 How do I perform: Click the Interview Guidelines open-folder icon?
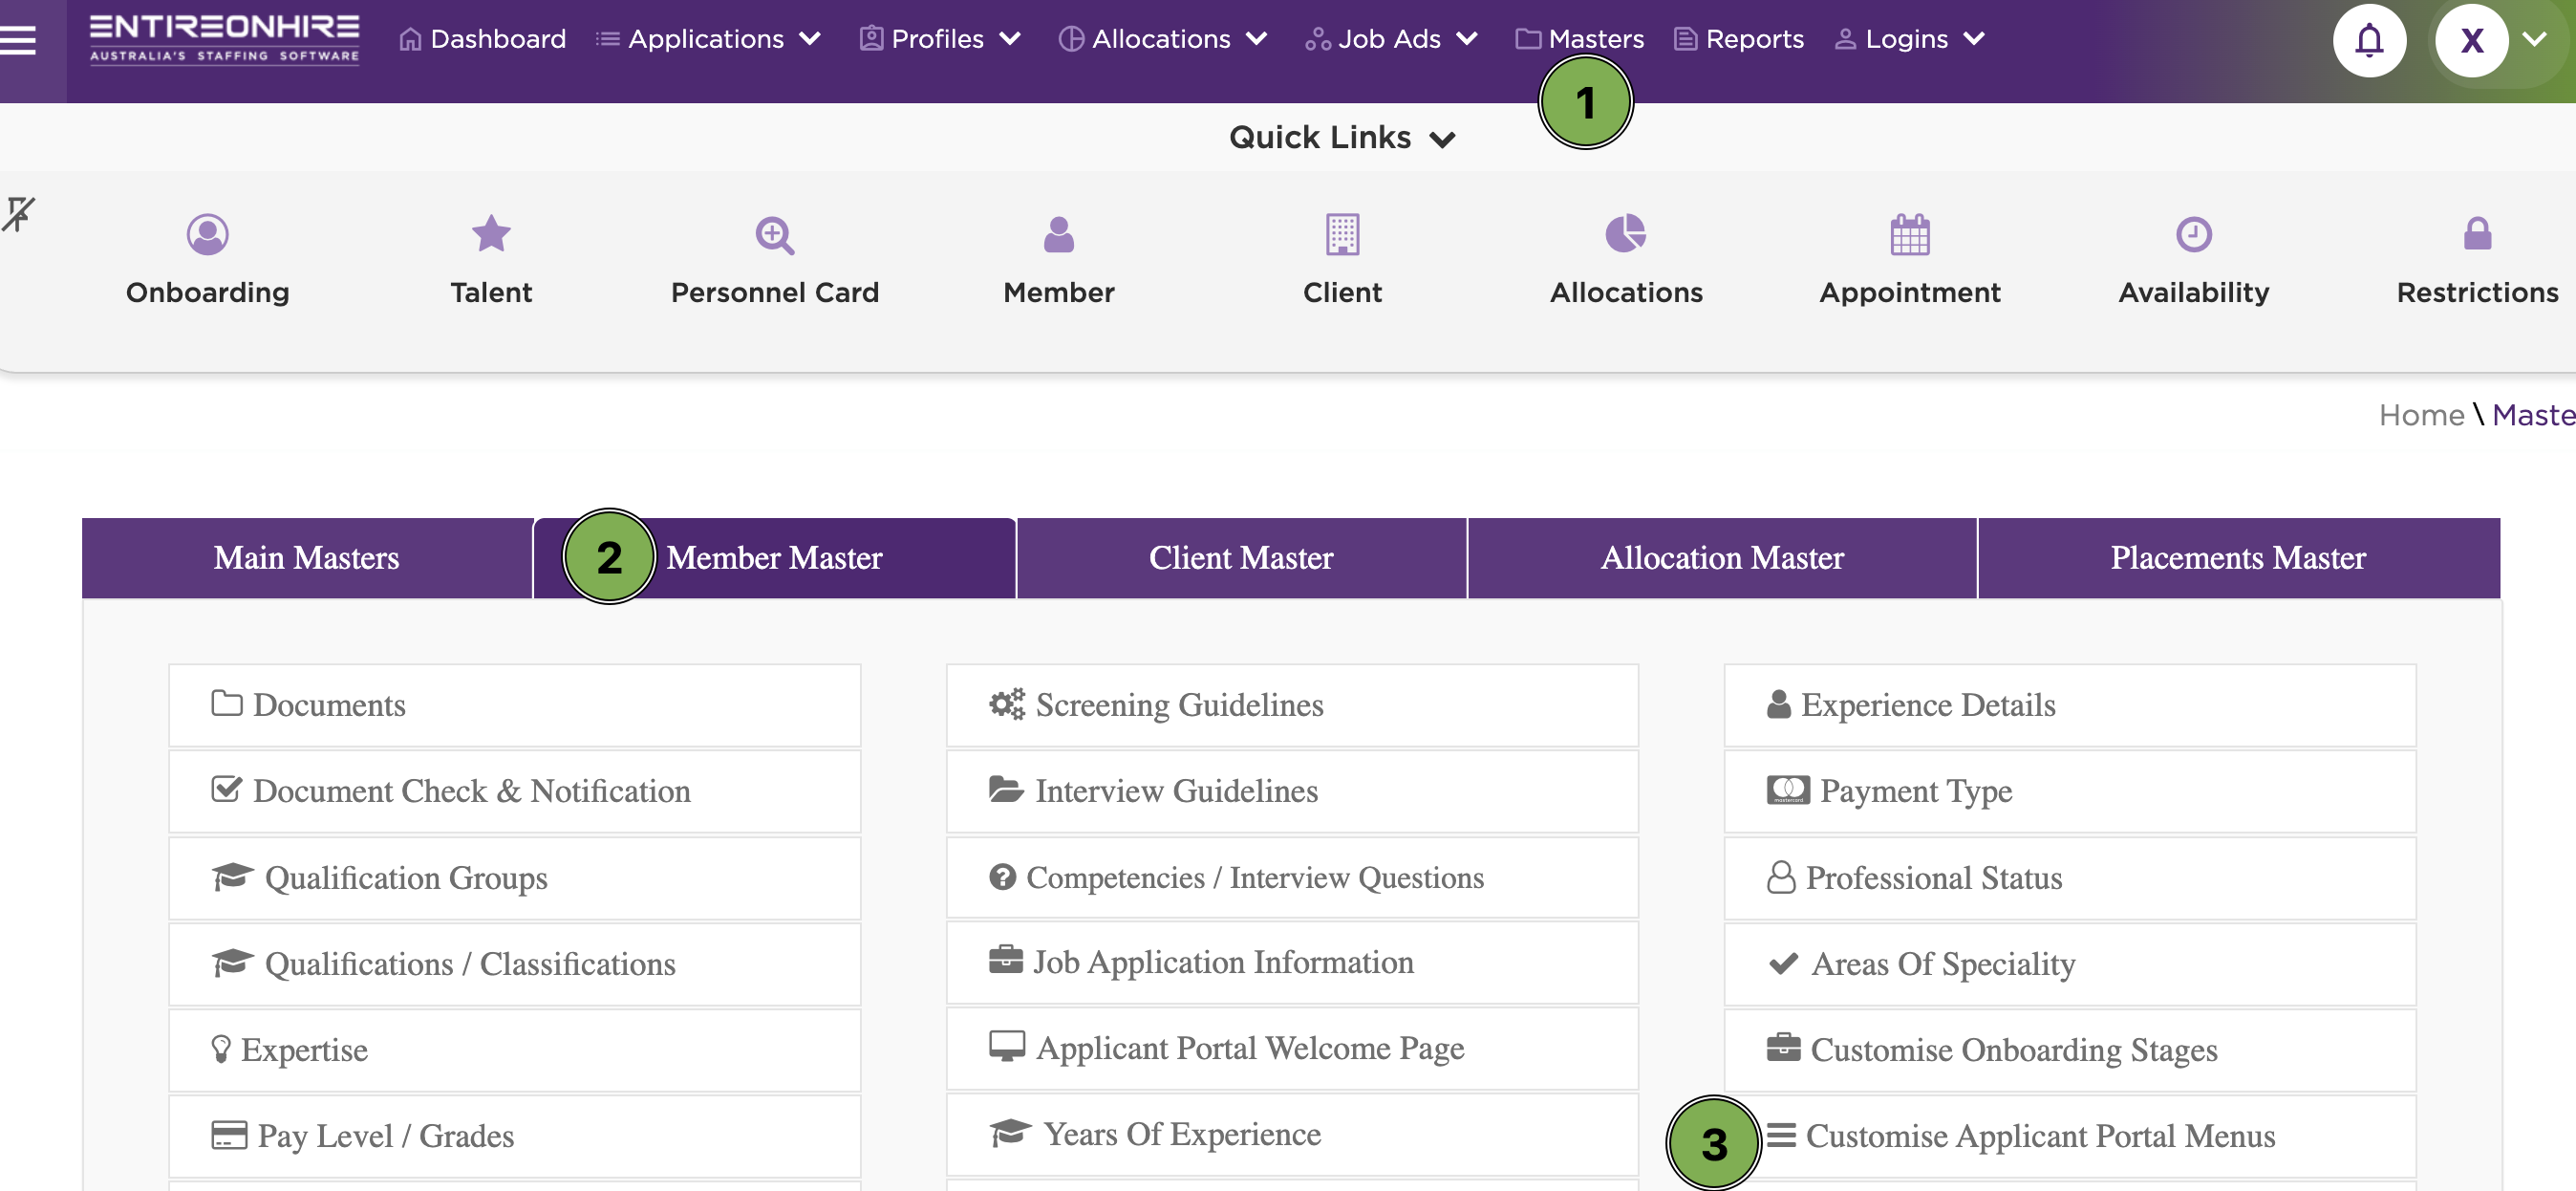click(1006, 789)
